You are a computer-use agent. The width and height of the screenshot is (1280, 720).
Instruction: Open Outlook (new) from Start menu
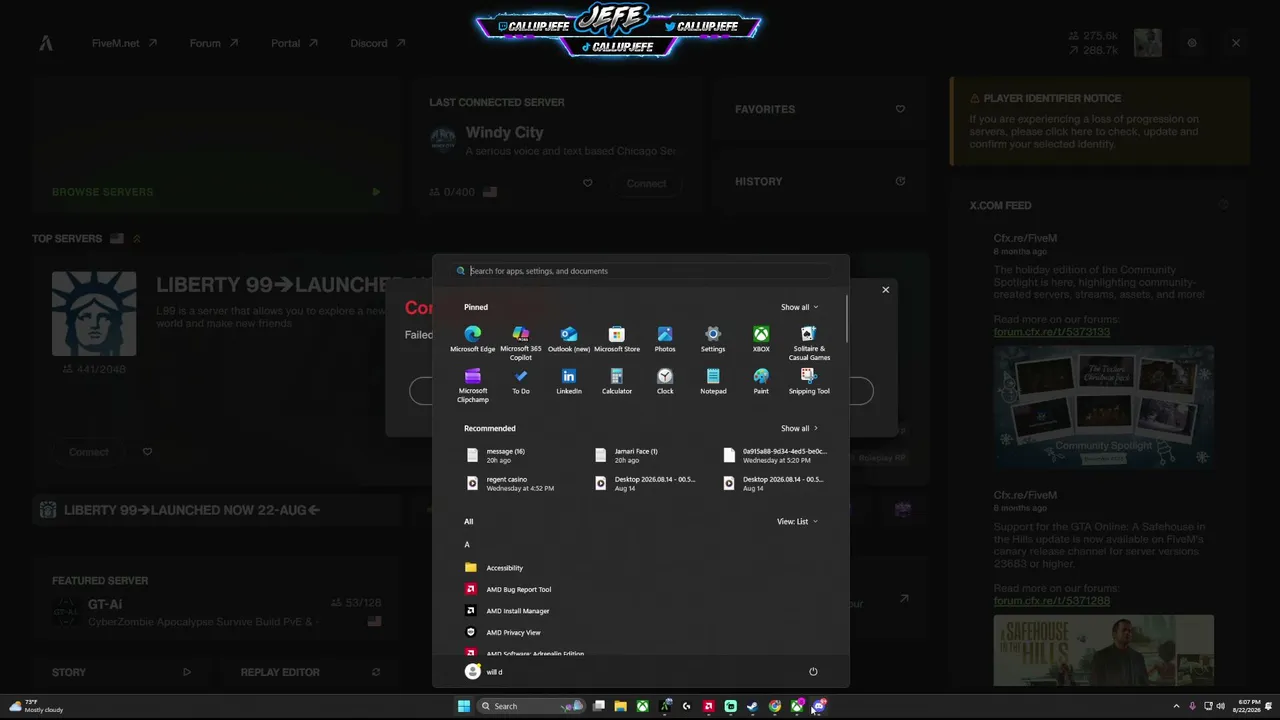pos(569,339)
